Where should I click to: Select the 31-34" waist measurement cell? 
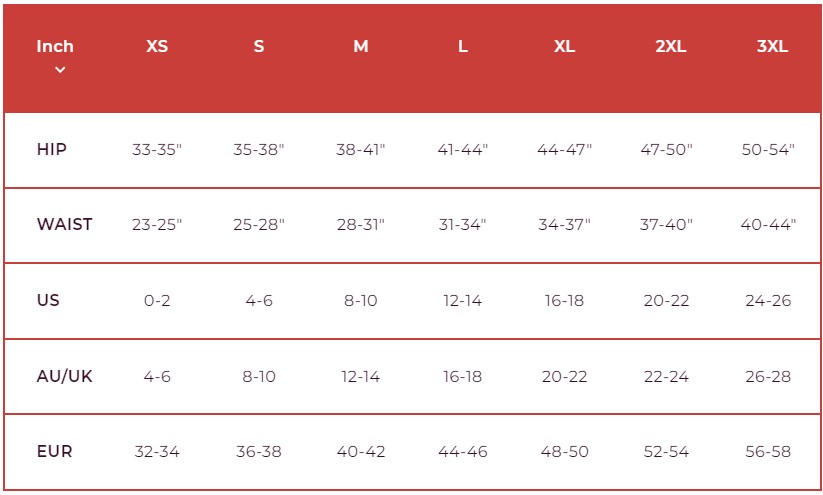(462, 225)
